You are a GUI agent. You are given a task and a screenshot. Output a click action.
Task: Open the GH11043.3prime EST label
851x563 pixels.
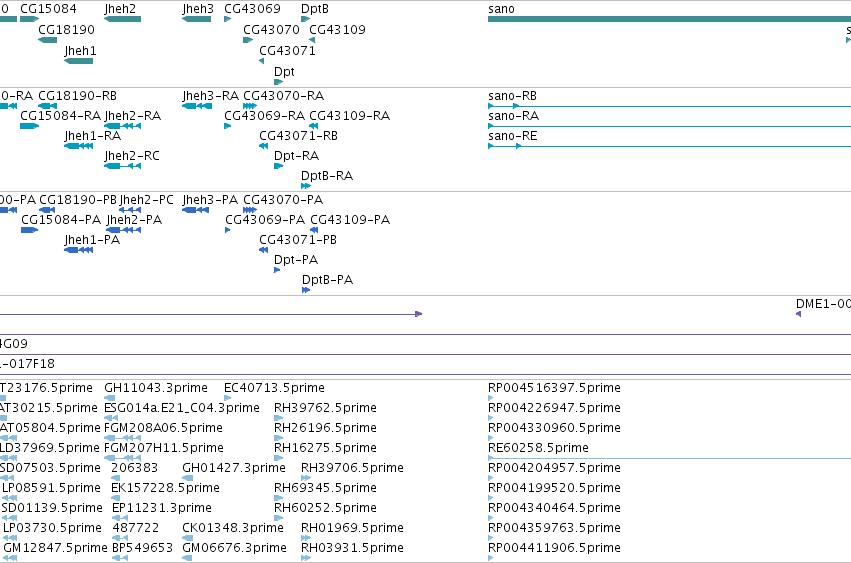[156, 388]
